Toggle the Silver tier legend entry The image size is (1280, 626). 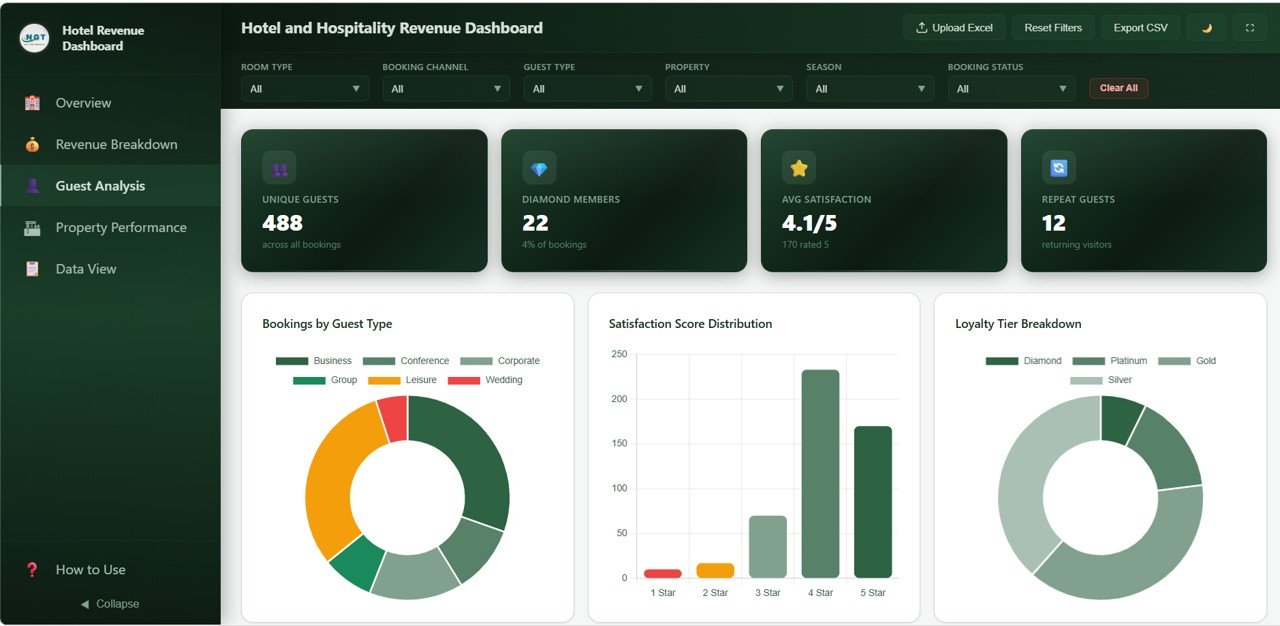[x=1109, y=380]
